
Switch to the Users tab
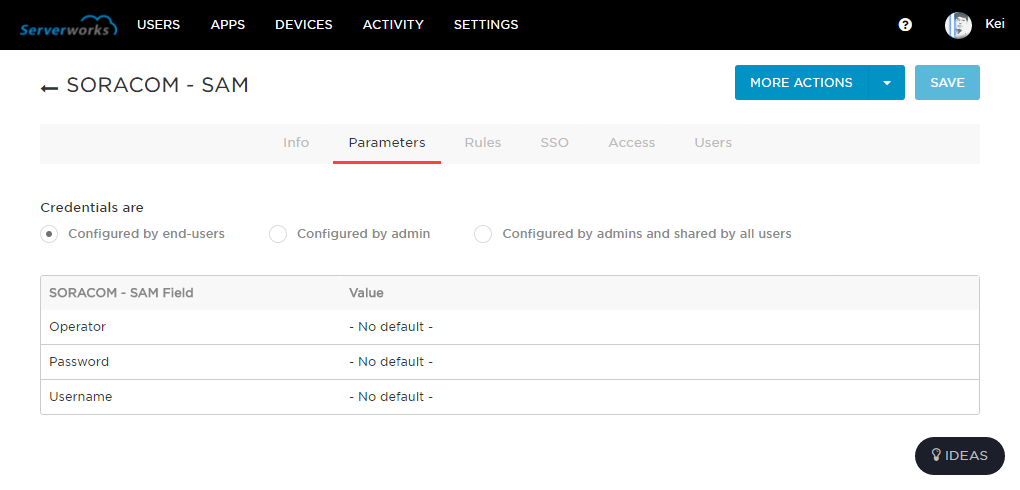click(x=713, y=143)
